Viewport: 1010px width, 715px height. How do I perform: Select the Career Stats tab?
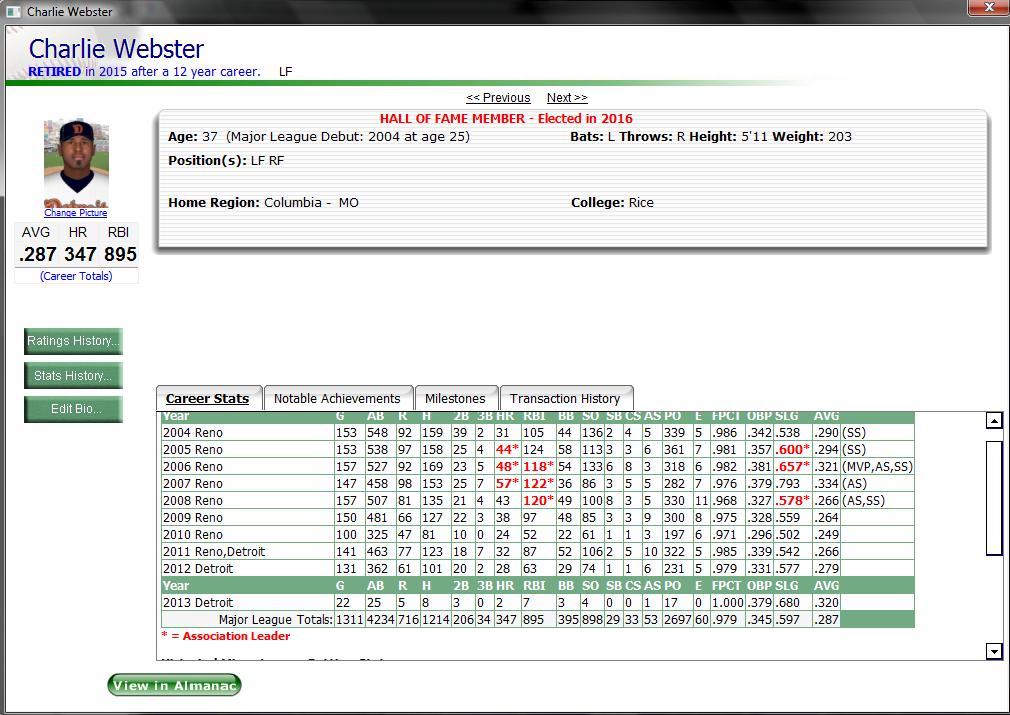207,399
